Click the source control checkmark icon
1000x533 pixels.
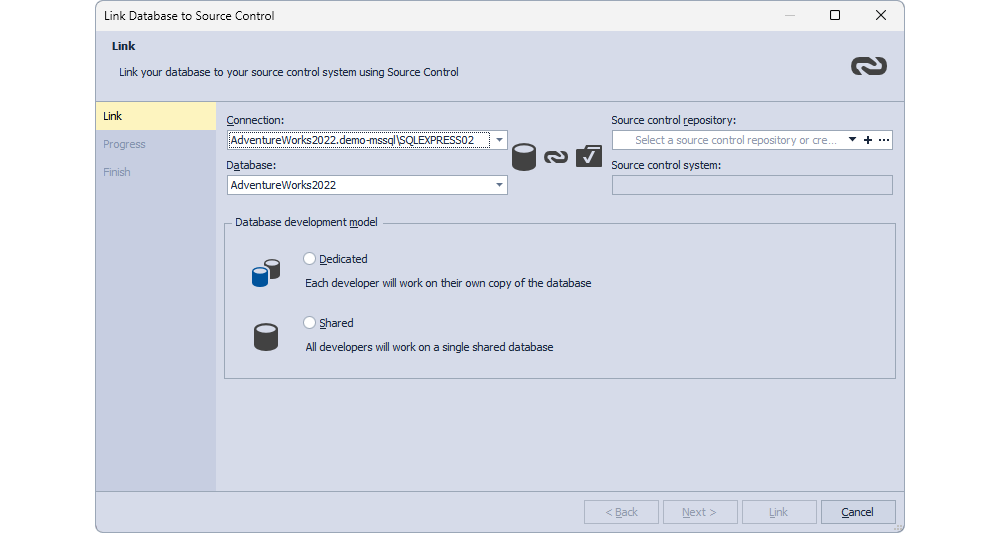(x=589, y=156)
